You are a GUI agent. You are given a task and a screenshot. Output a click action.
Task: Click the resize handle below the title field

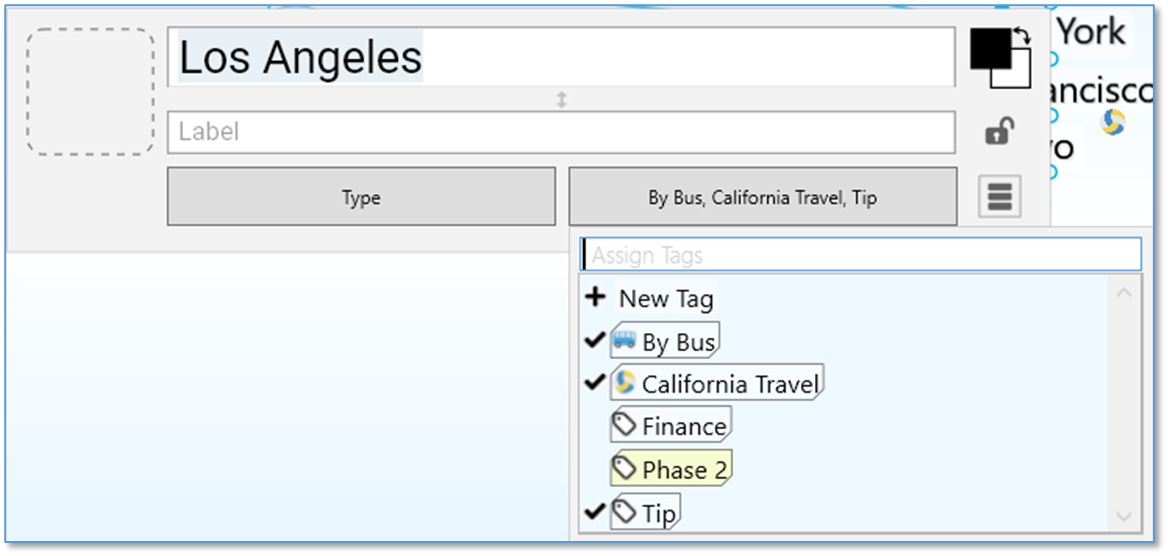click(x=562, y=99)
